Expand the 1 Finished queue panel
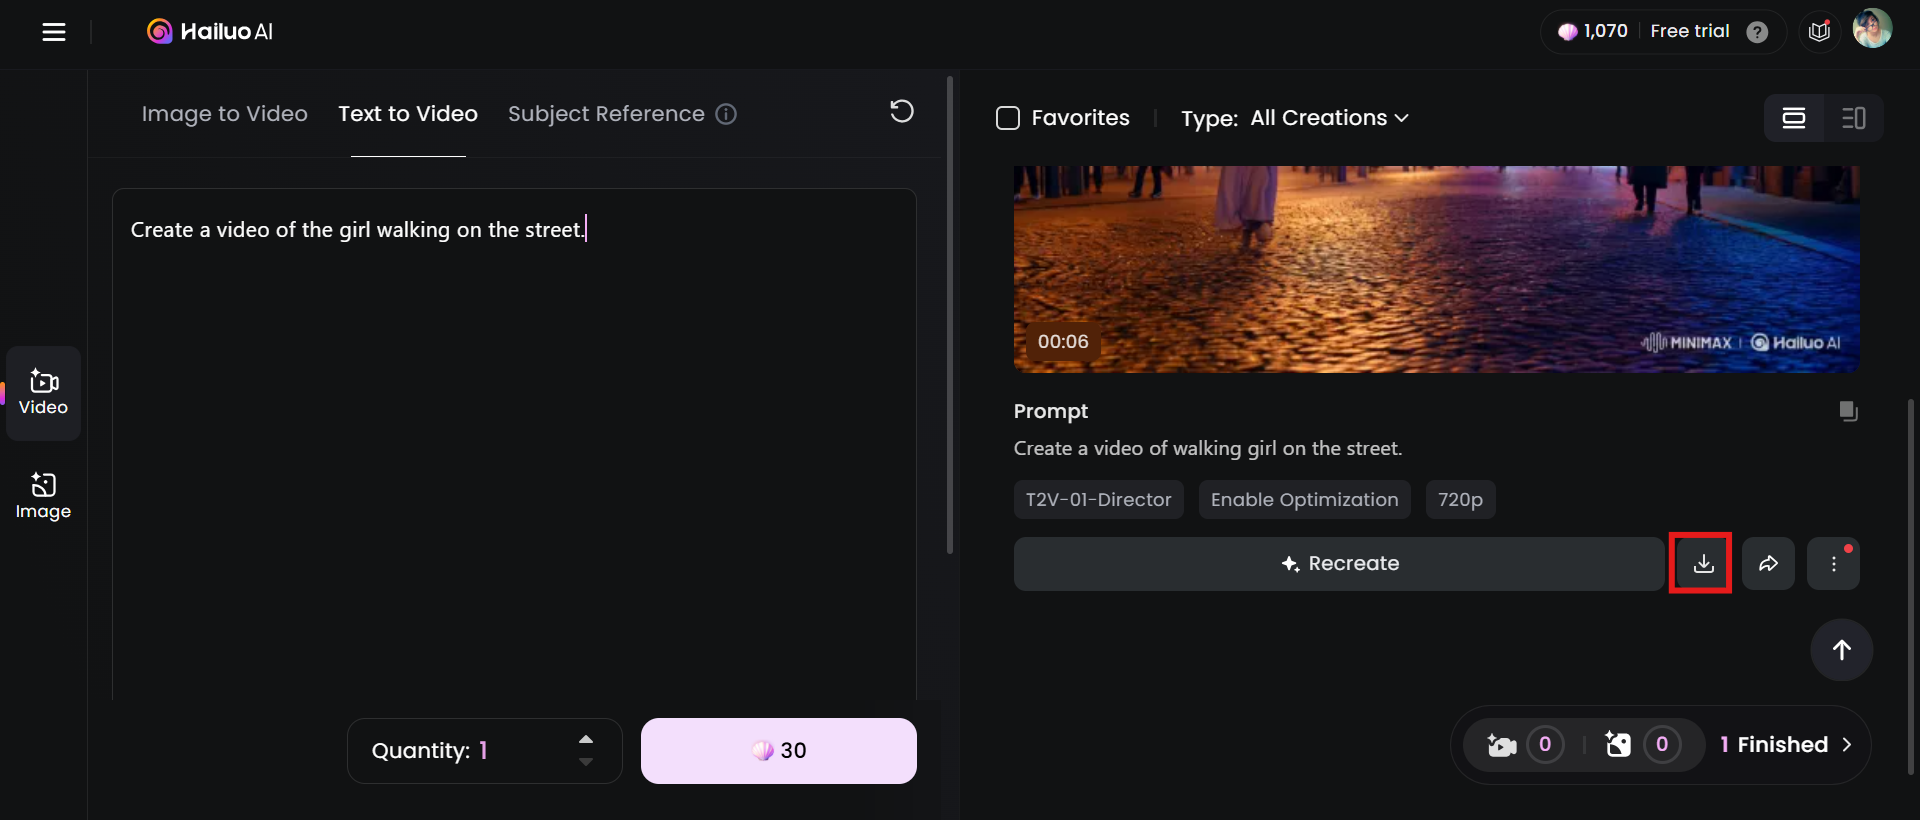Image resolution: width=1920 pixels, height=820 pixels. pos(1786,745)
